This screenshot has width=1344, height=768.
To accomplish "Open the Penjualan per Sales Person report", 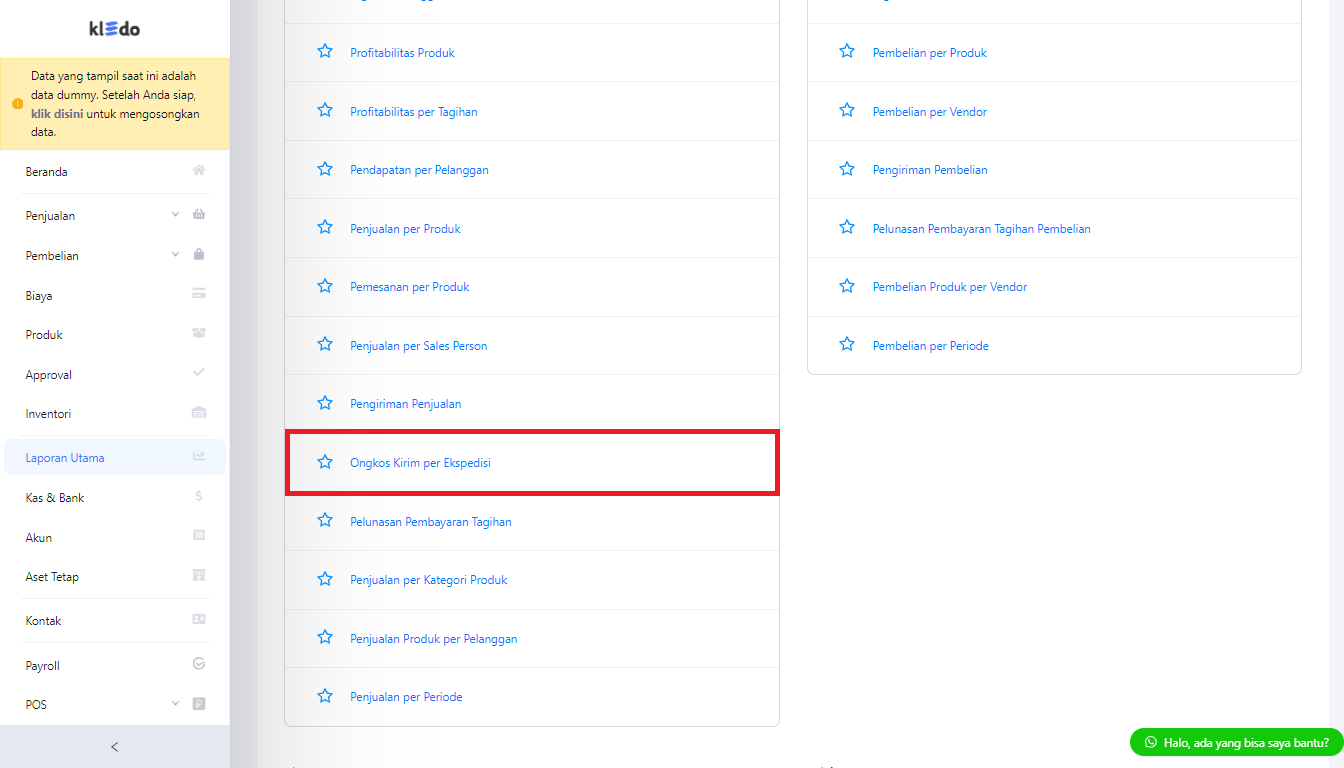I will coord(419,346).
